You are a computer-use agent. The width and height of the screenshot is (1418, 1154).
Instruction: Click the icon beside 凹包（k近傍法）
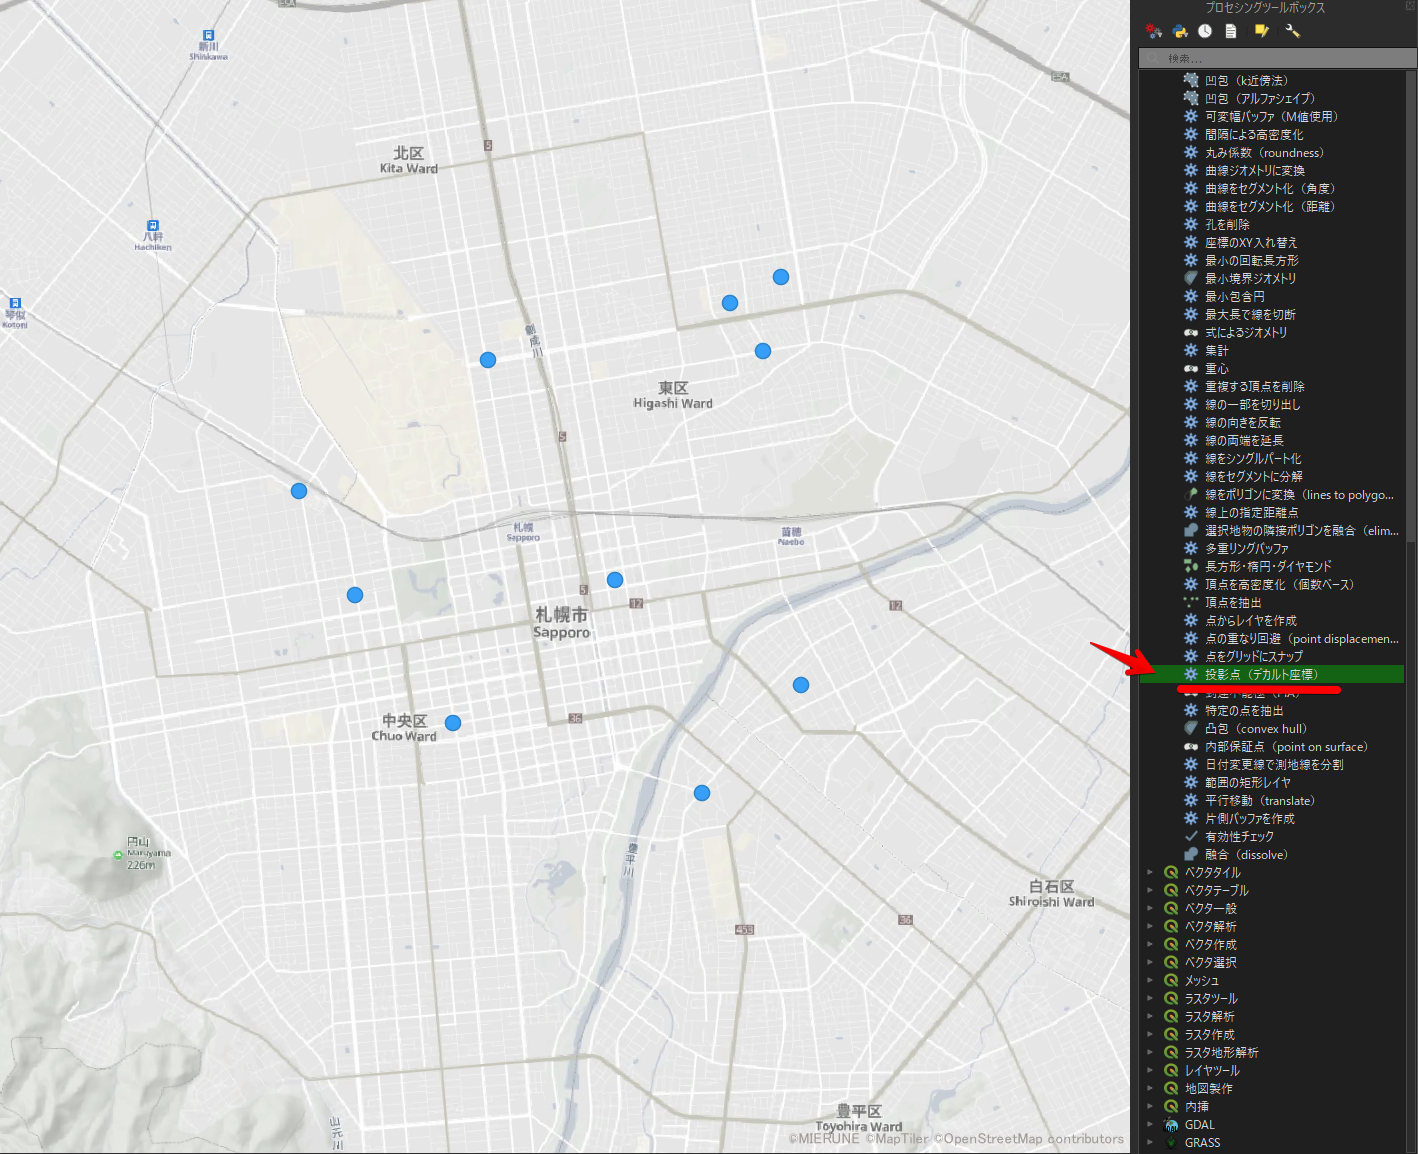point(1191,80)
